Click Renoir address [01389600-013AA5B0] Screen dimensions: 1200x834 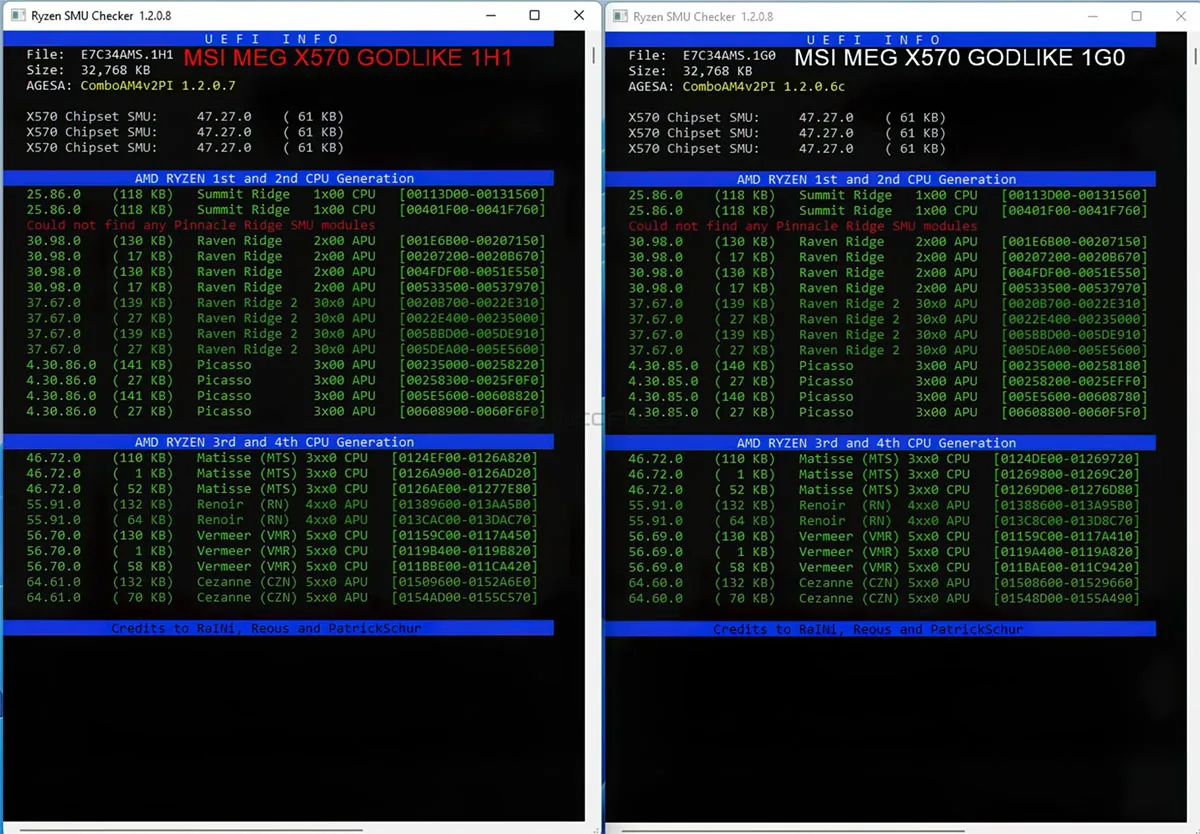tap(464, 504)
